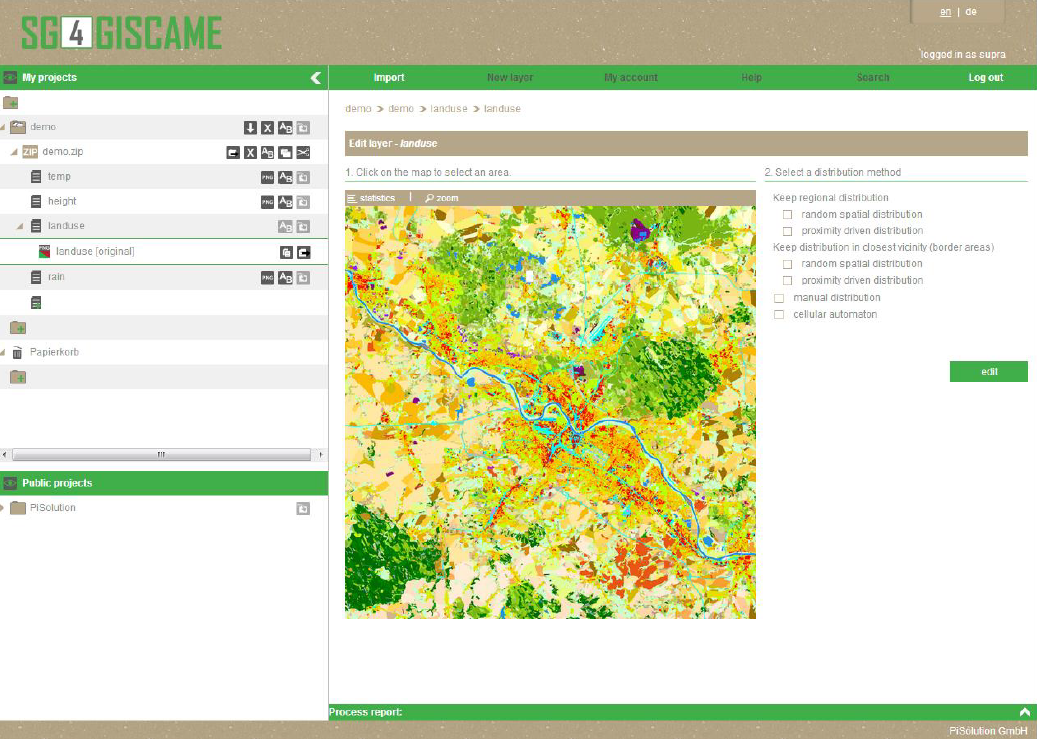Rename the temp layer with AB icon
This screenshot has height=739, width=1037.
285,177
